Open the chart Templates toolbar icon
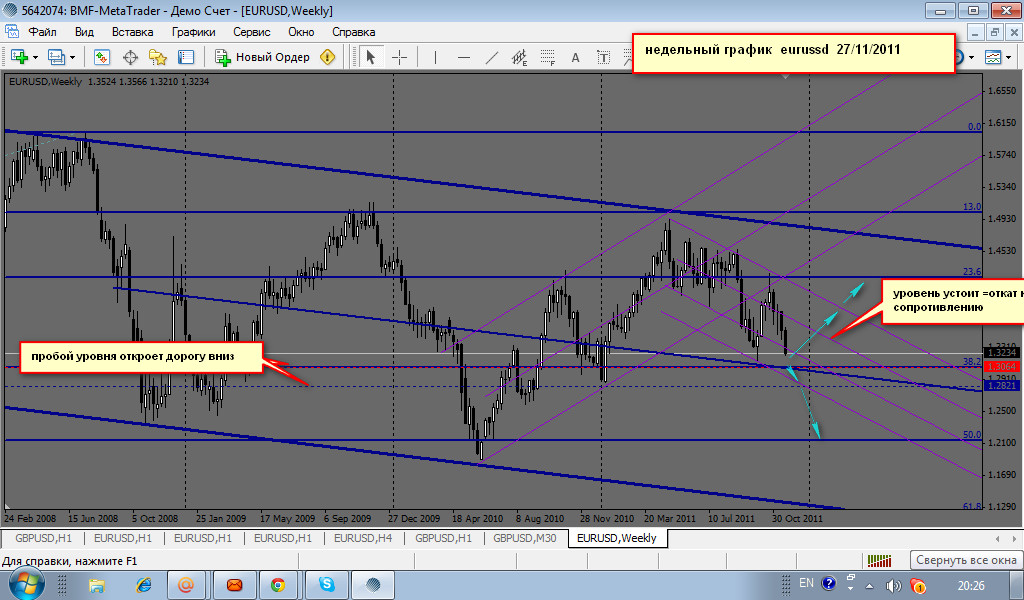The width and height of the screenshot is (1024, 600). tap(993, 57)
